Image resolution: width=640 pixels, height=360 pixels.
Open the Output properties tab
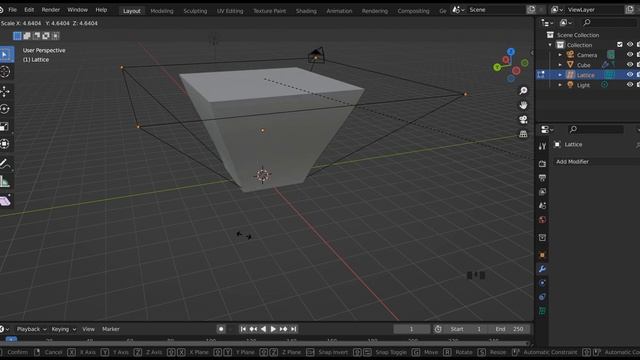pyautogui.click(x=542, y=178)
